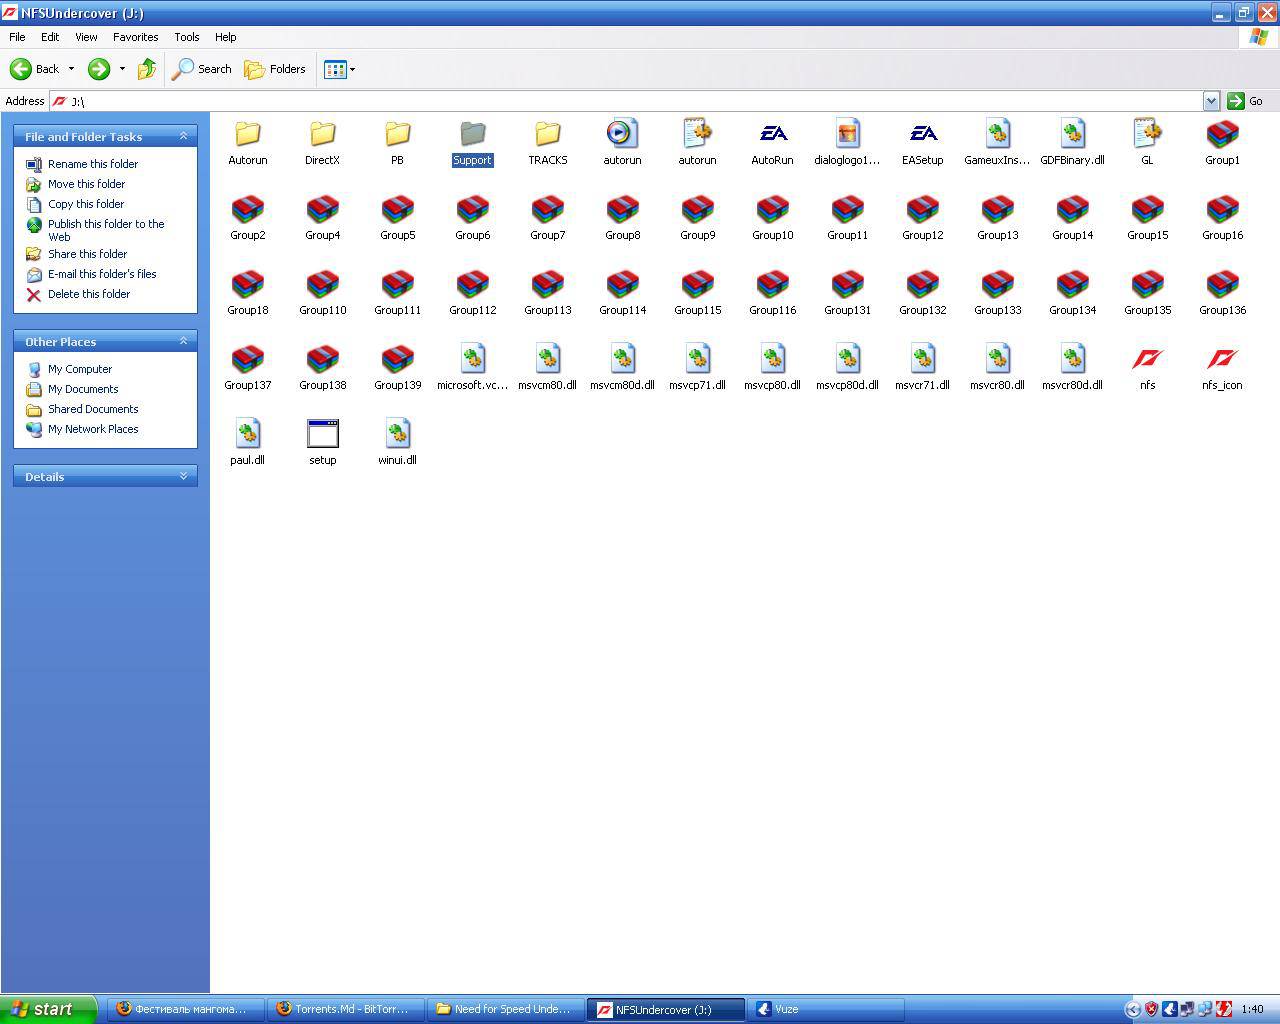This screenshot has height=1024, width=1280.
Task: Select the EASetup application icon
Action: click(922, 133)
